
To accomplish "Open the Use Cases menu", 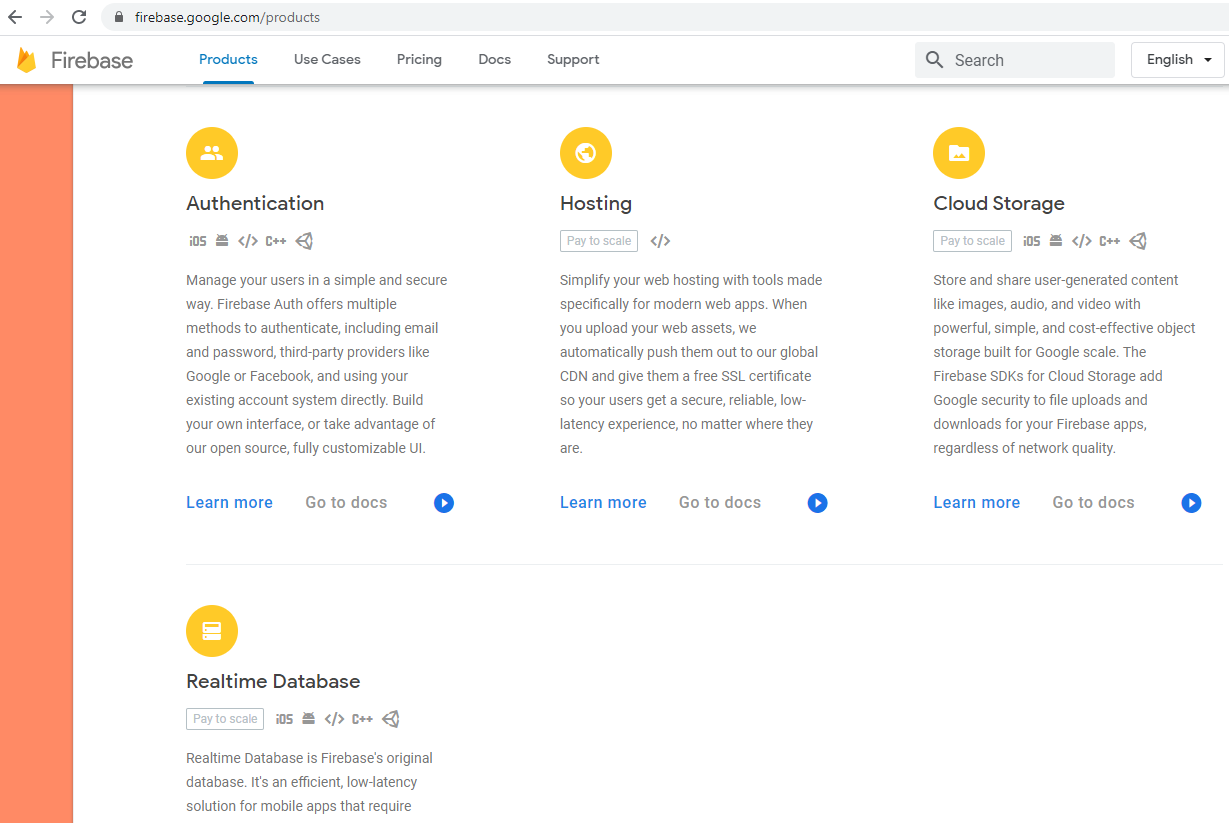I will click(x=327, y=60).
